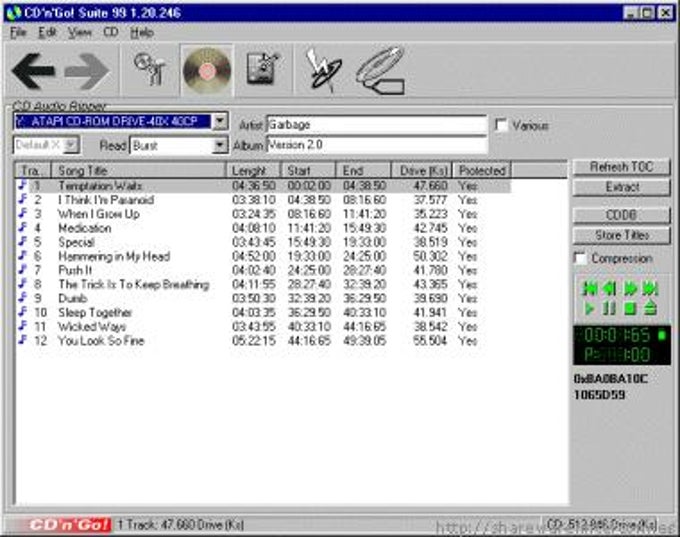Viewport: 680px width, 537px height.
Task: Click the Start column header
Action: (x=309, y=170)
